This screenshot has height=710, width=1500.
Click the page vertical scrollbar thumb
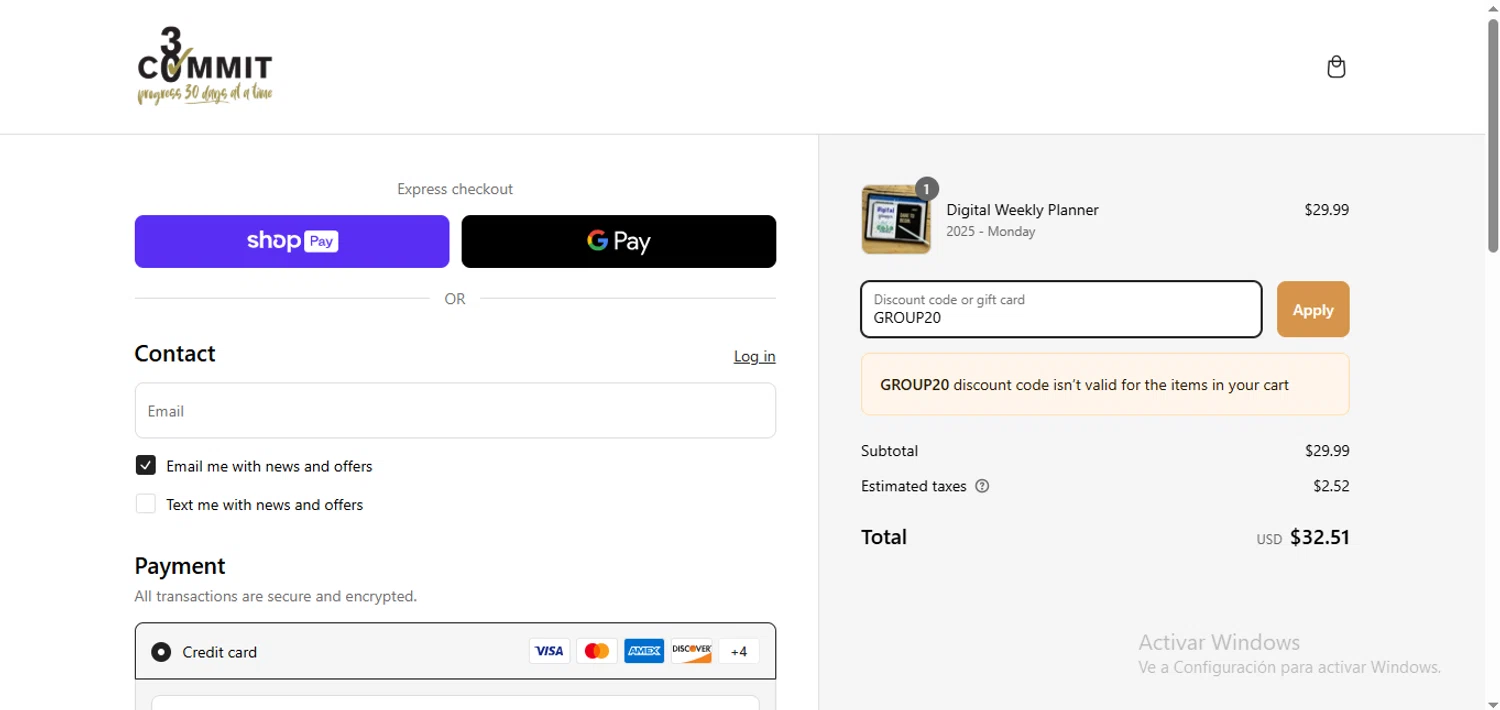point(1493,135)
